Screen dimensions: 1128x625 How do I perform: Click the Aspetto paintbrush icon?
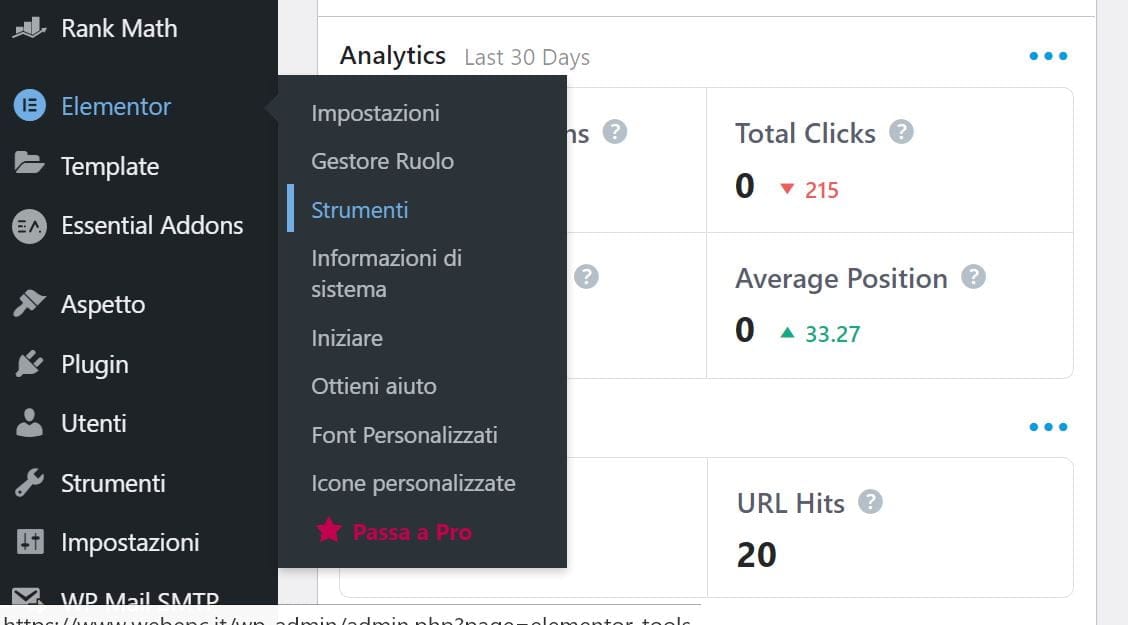(x=29, y=304)
